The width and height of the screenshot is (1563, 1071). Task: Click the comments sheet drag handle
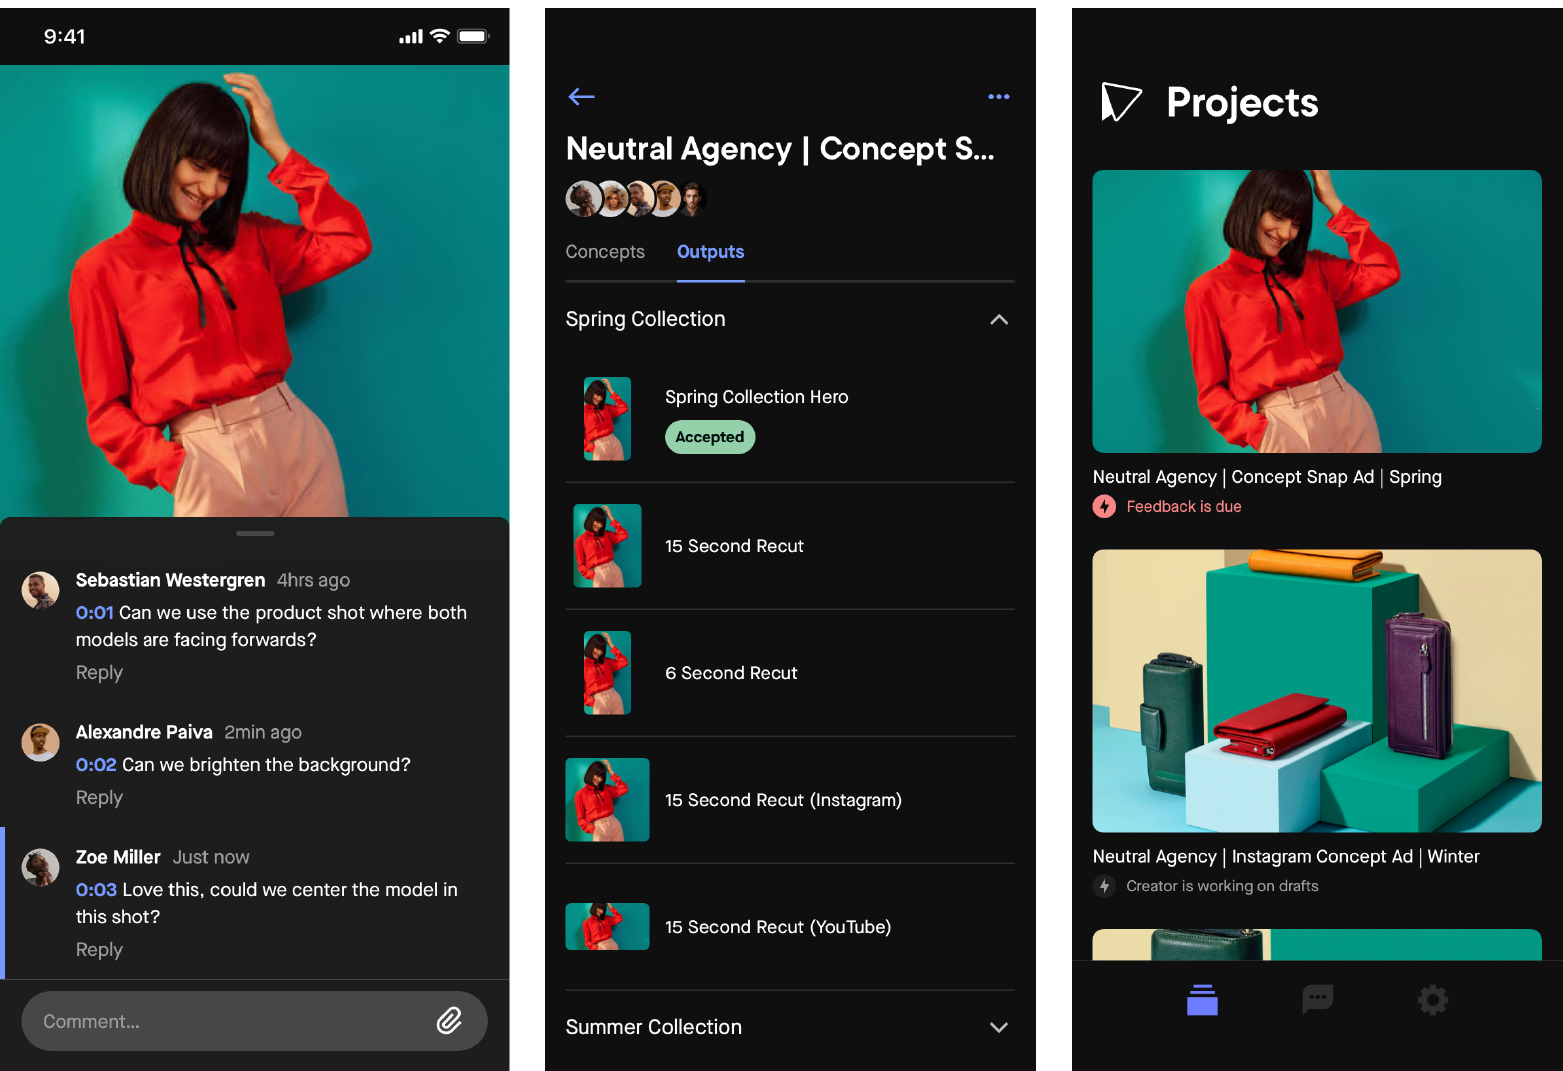click(x=255, y=533)
